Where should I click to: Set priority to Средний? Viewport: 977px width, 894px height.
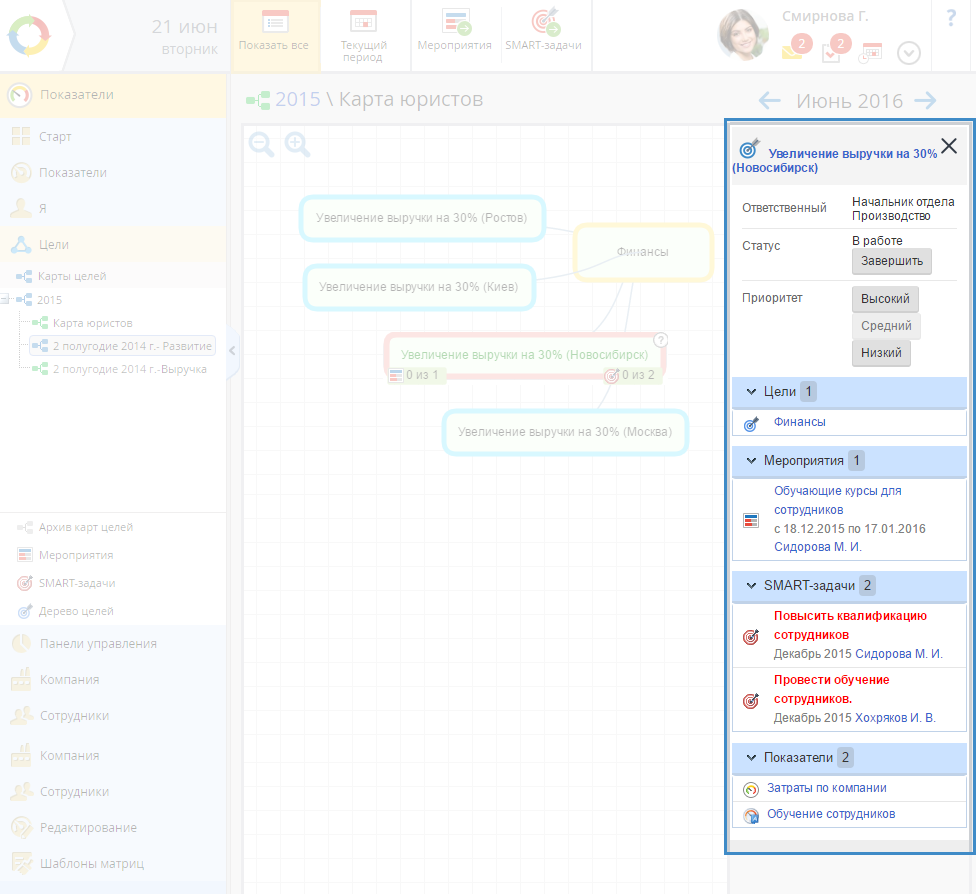pos(886,326)
